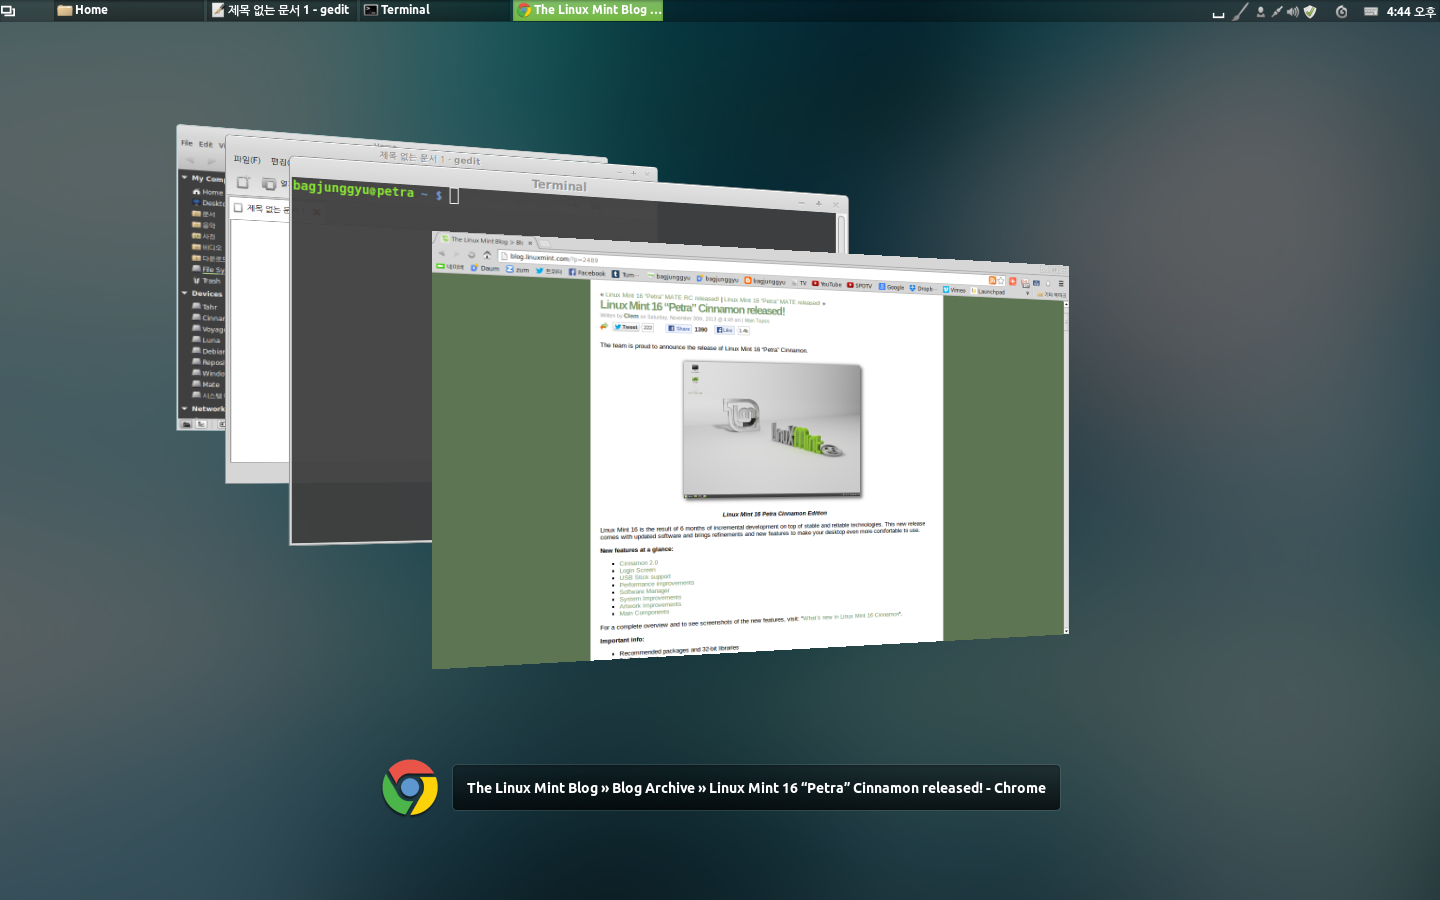Click the terminal prompt line bagjunggyu@petra
The width and height of the screenshot is (1440, 900).
click(x=375, y=192)
